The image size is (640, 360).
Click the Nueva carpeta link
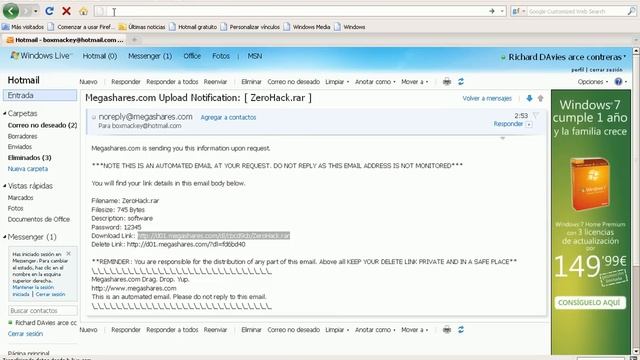tap(28, 169)
